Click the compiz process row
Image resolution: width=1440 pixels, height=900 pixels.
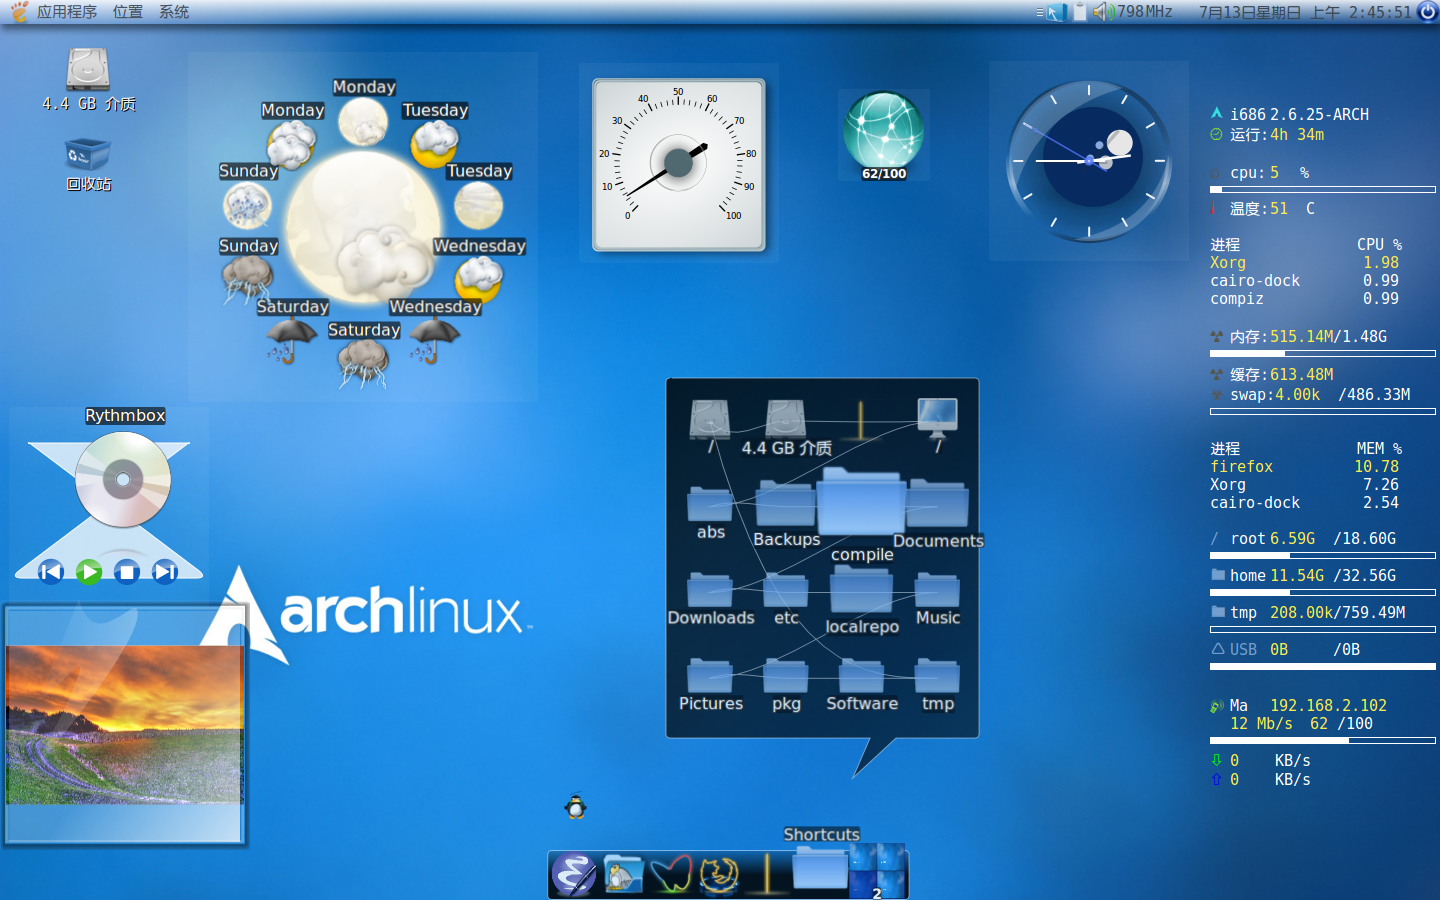click(1305, 298)
